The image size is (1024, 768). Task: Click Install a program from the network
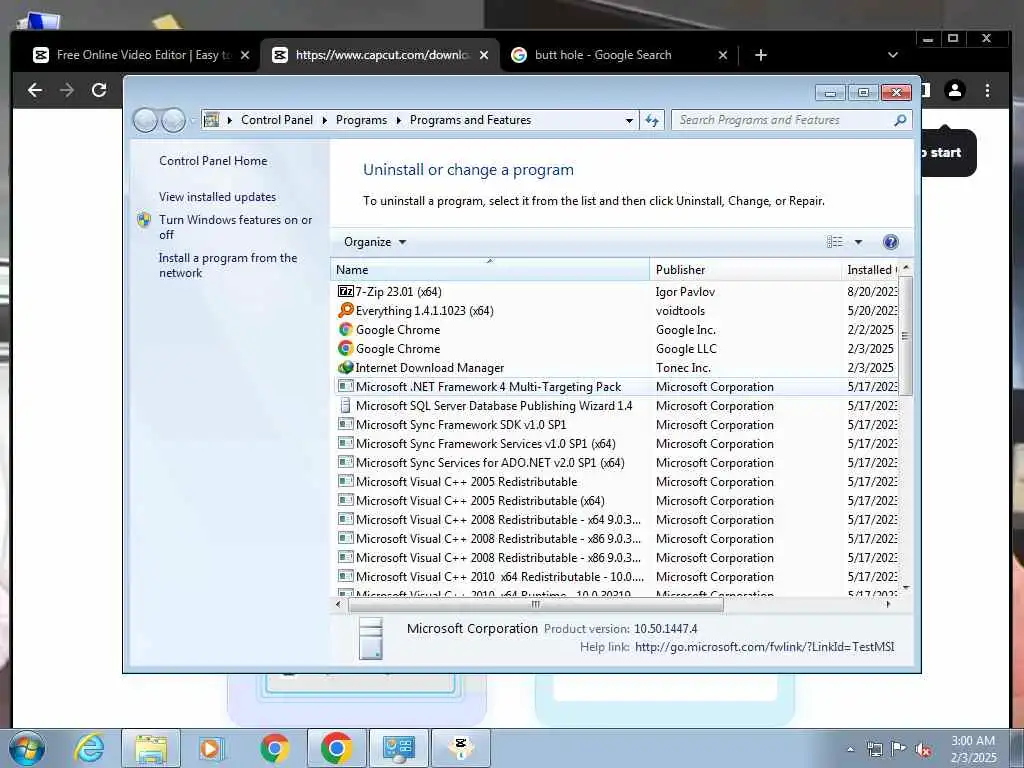tap(228, 265)
